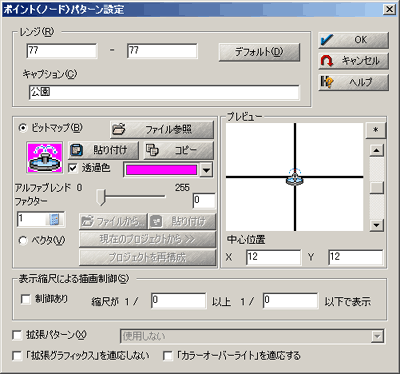Click the OK checkmark button
This screenshot has width=400, height=374.
(353, 40)
